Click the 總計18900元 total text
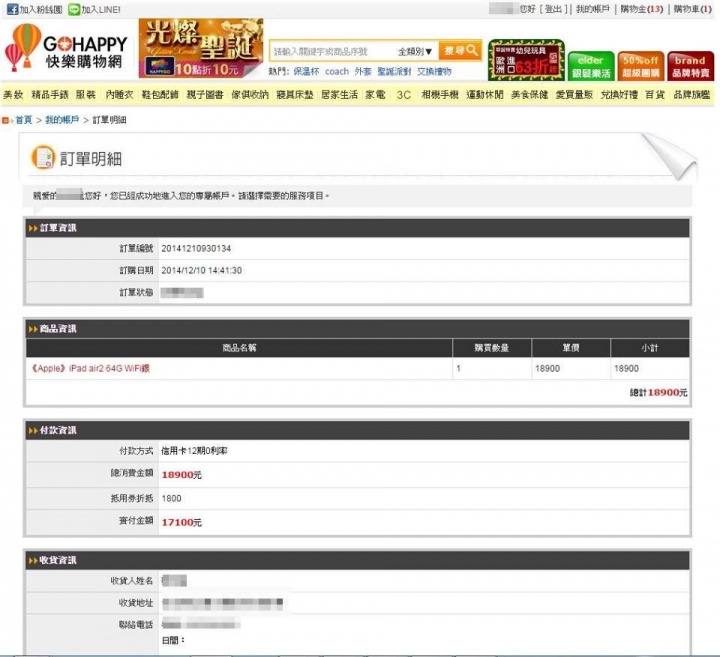Viewport: 720px width, 657px height. pyautogui.click(x=658, y=393)
